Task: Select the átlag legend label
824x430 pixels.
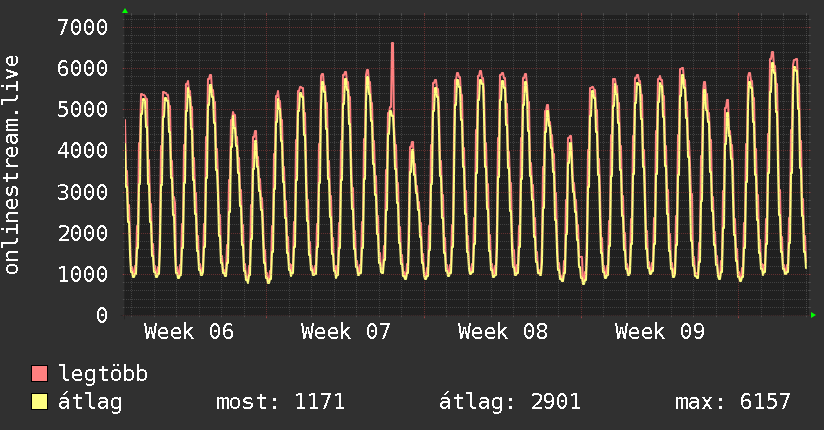Action: [x=90, y=402]
